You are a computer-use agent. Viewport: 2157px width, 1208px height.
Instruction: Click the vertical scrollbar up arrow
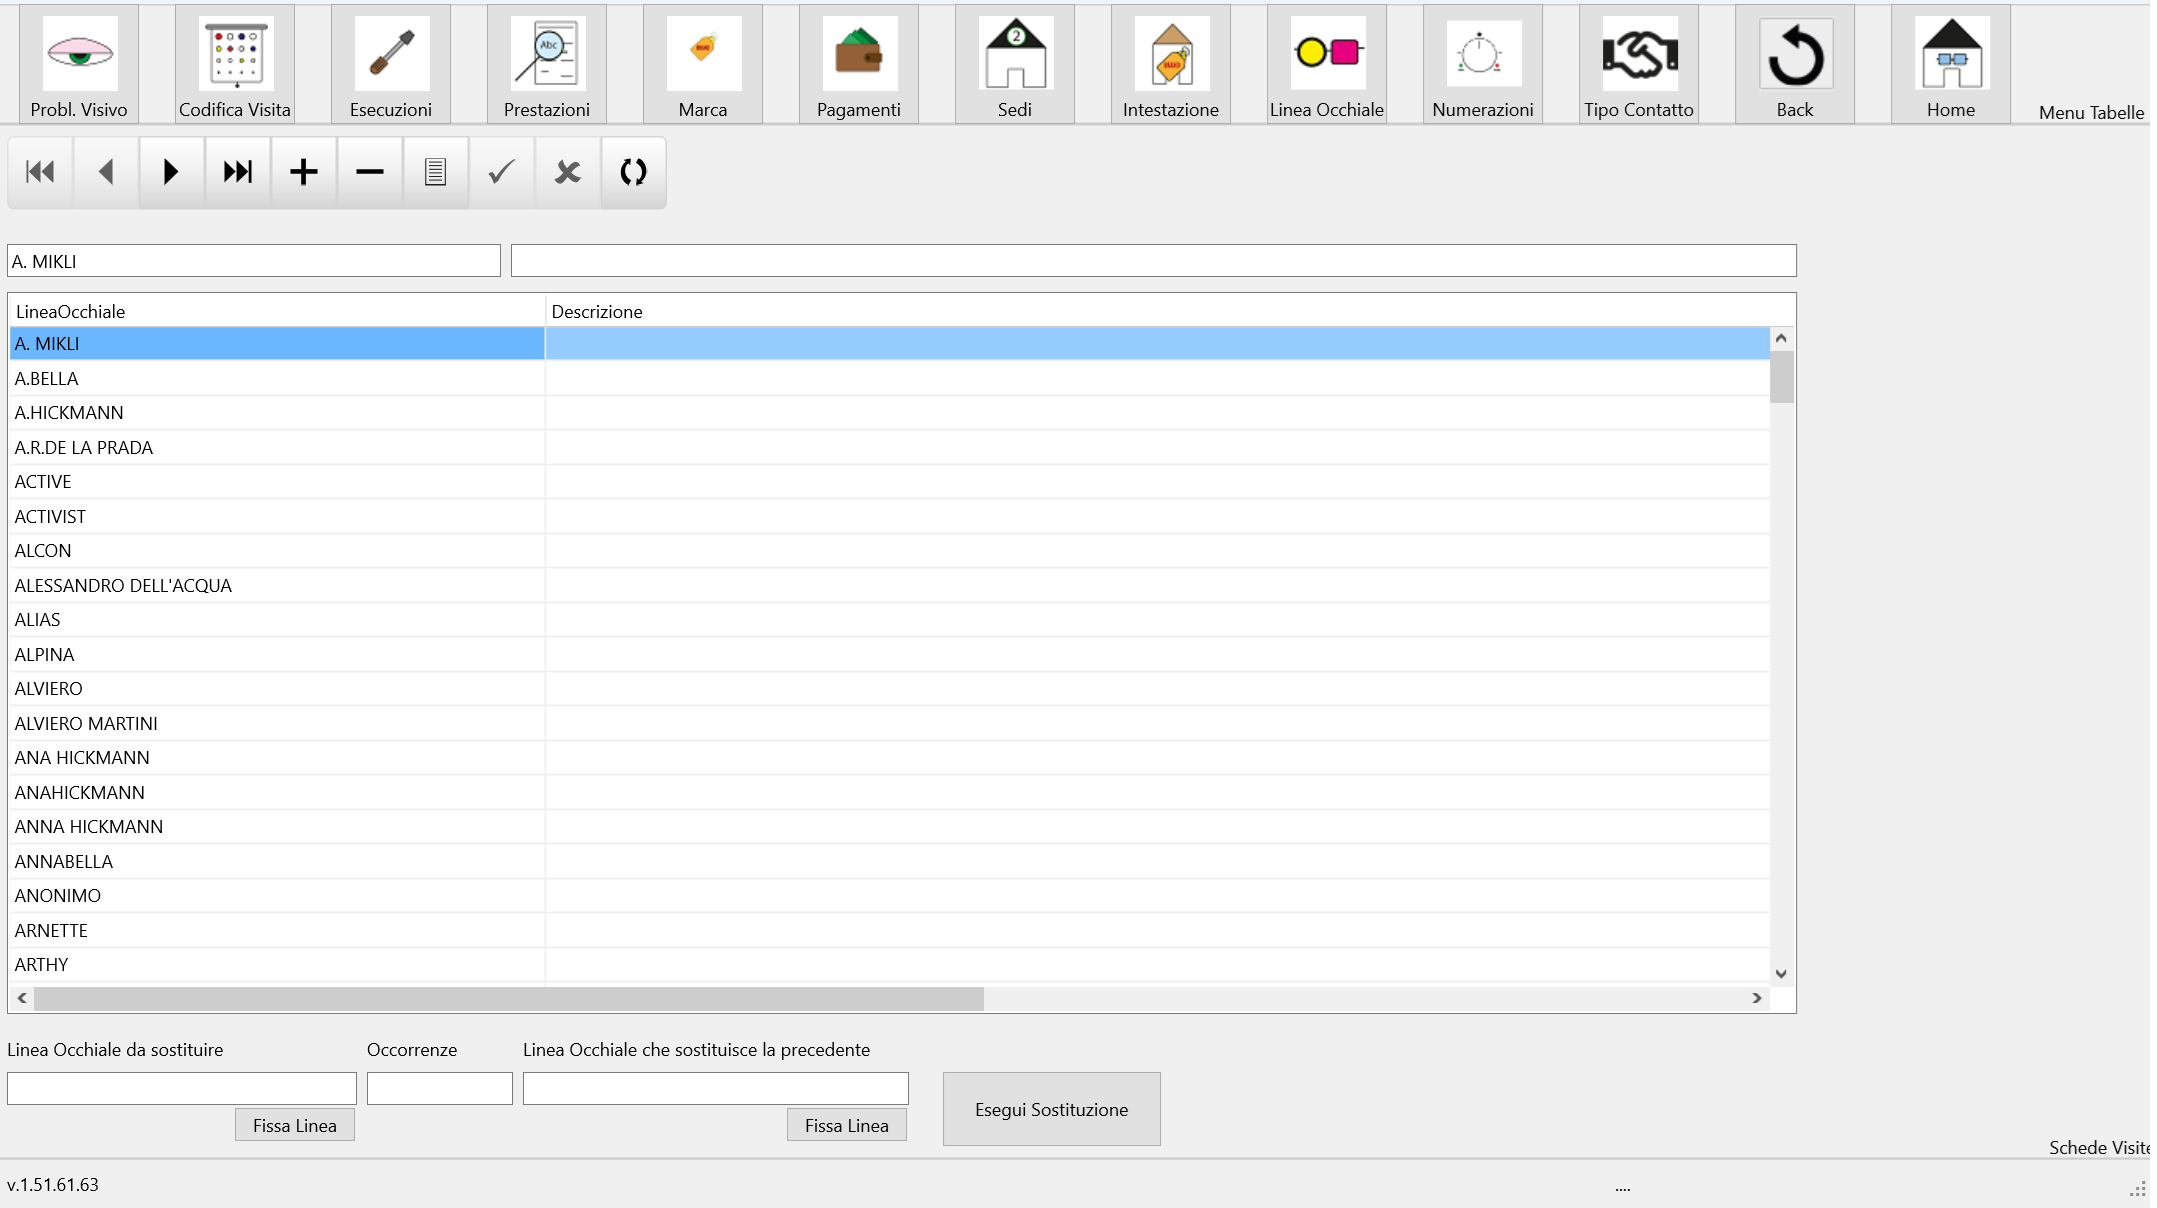1781,339
